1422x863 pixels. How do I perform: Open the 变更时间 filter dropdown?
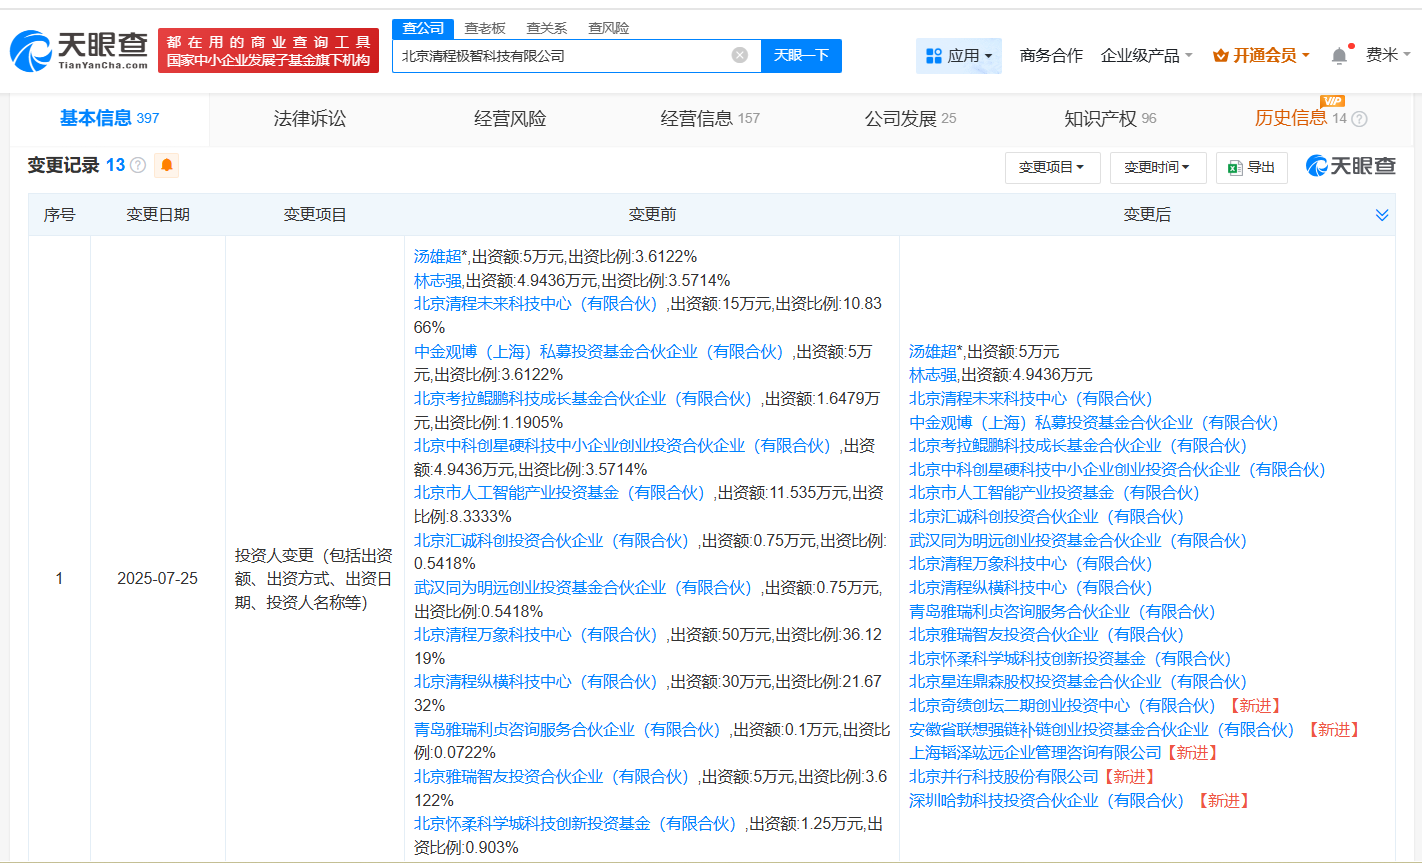(x=1157, y=168)
